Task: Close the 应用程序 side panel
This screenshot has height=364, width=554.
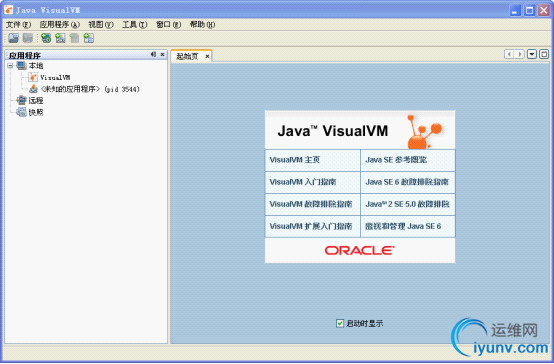Action: [163, 54]
